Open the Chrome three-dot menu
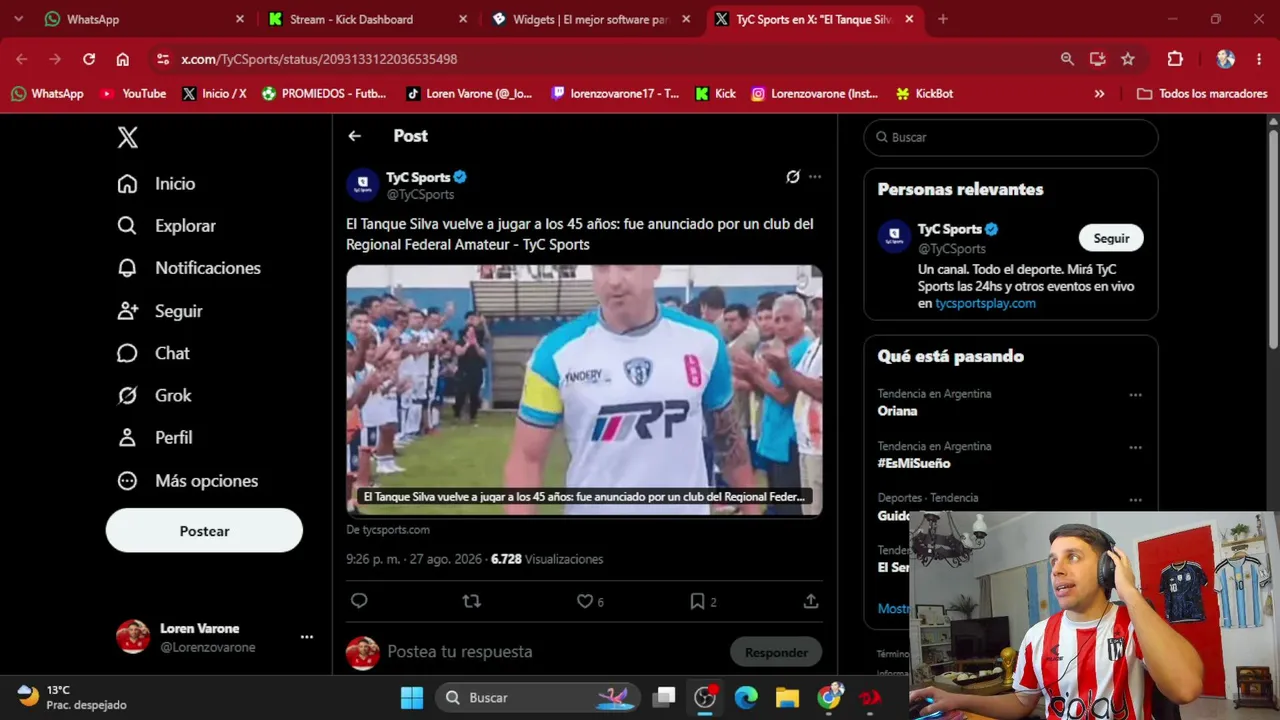The image size is (1280, 720). coord(1258,59)
